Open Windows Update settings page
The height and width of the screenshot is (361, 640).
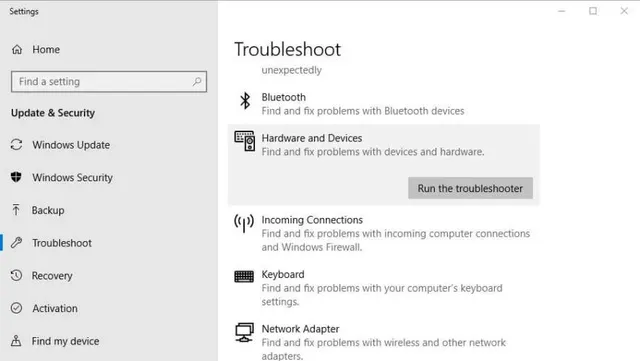click(71, 145)
